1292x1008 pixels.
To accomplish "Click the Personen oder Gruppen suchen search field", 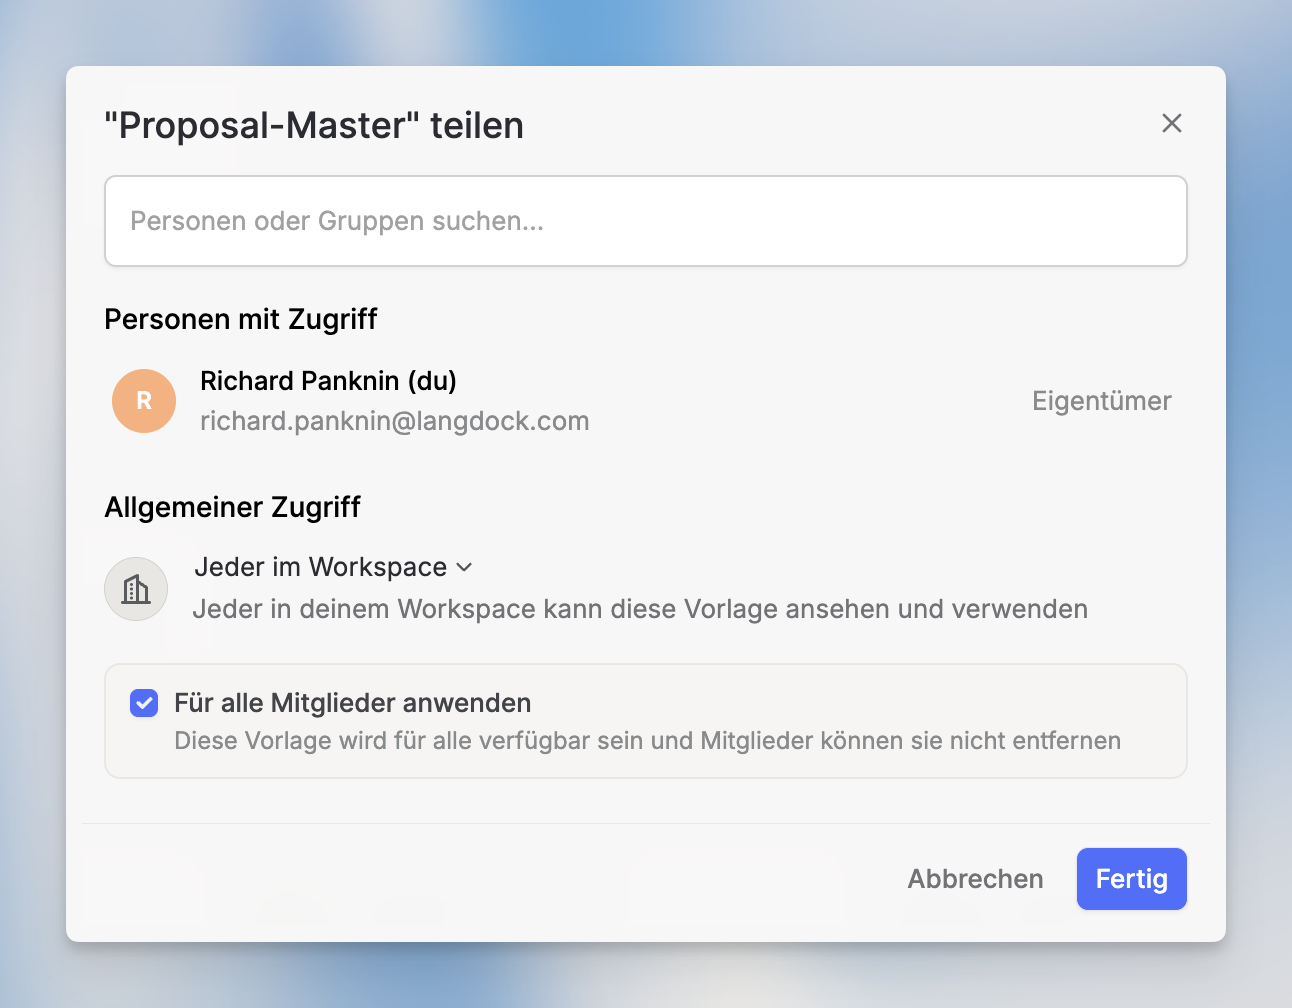I will [645, 221].
